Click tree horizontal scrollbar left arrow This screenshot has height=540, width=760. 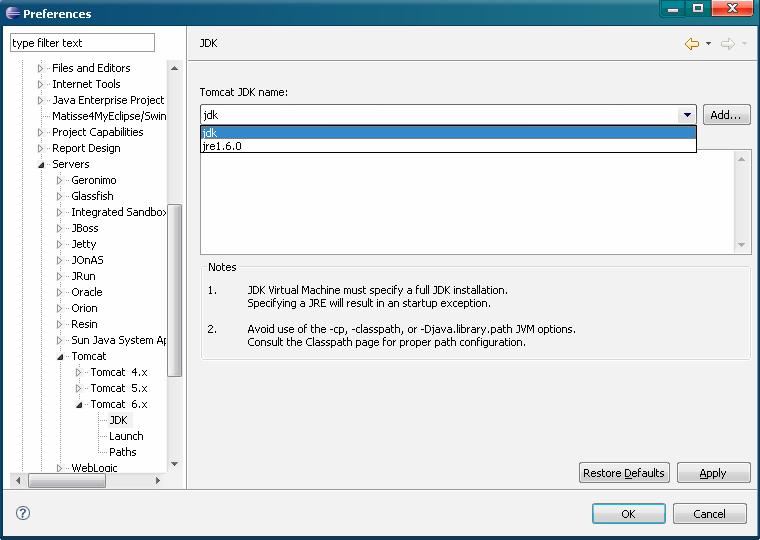pyautogui.click(x=18, y=480)
